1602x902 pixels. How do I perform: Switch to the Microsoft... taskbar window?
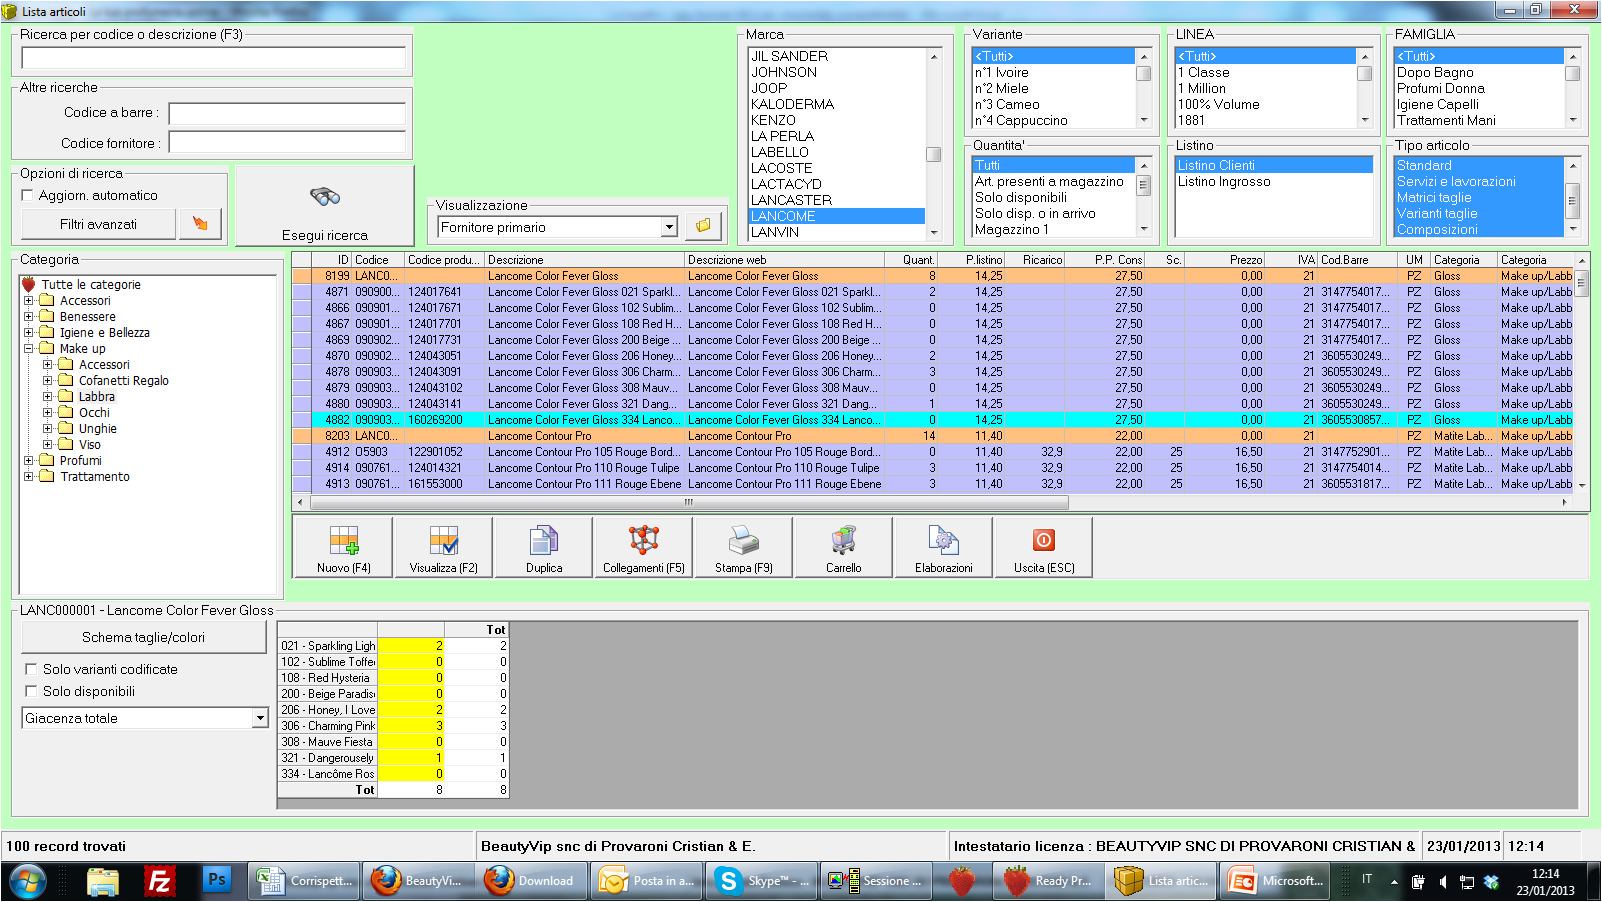[1277, 881]
